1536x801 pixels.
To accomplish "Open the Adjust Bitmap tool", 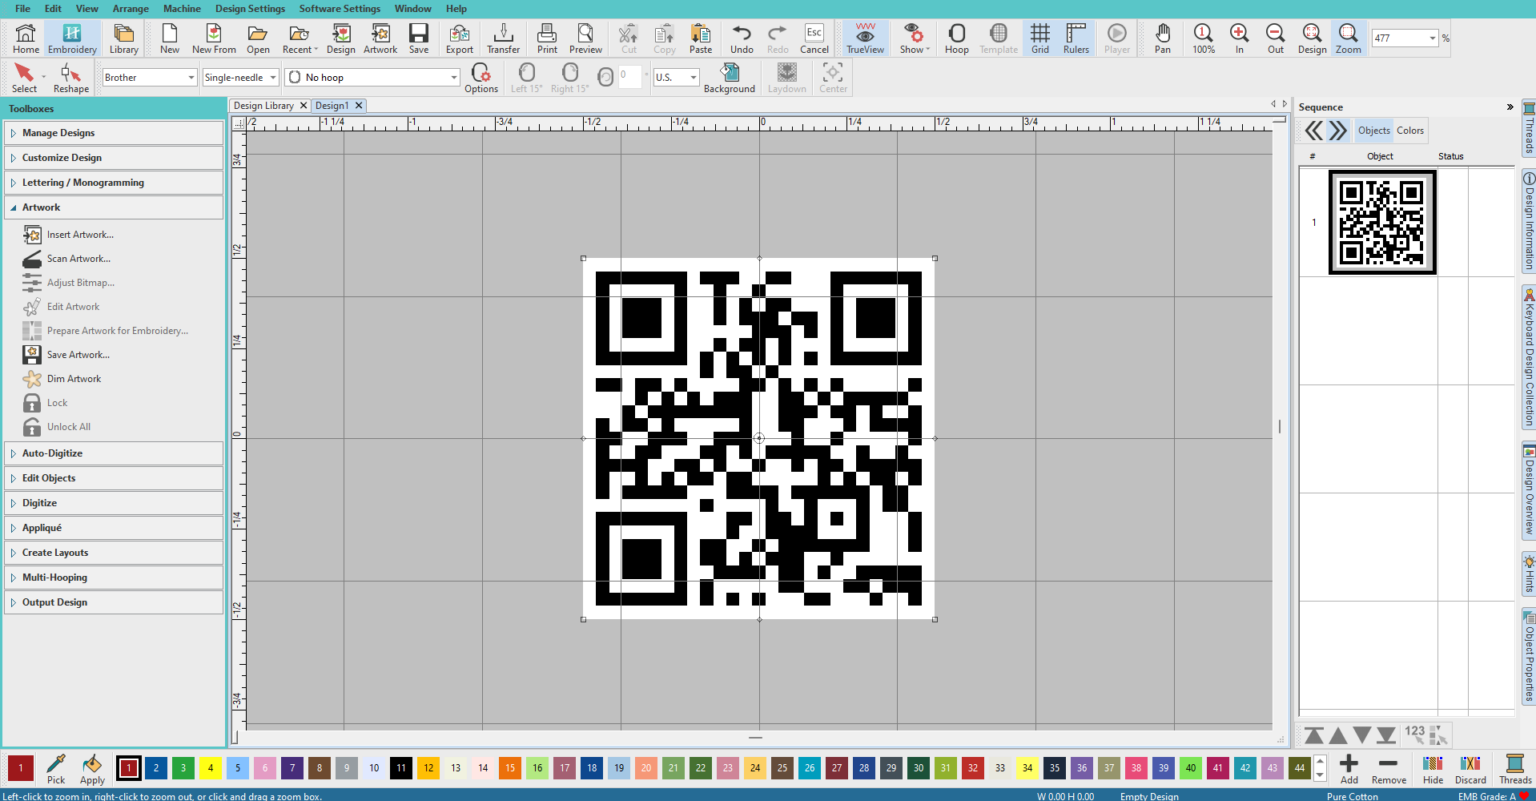I will [82, 282].
